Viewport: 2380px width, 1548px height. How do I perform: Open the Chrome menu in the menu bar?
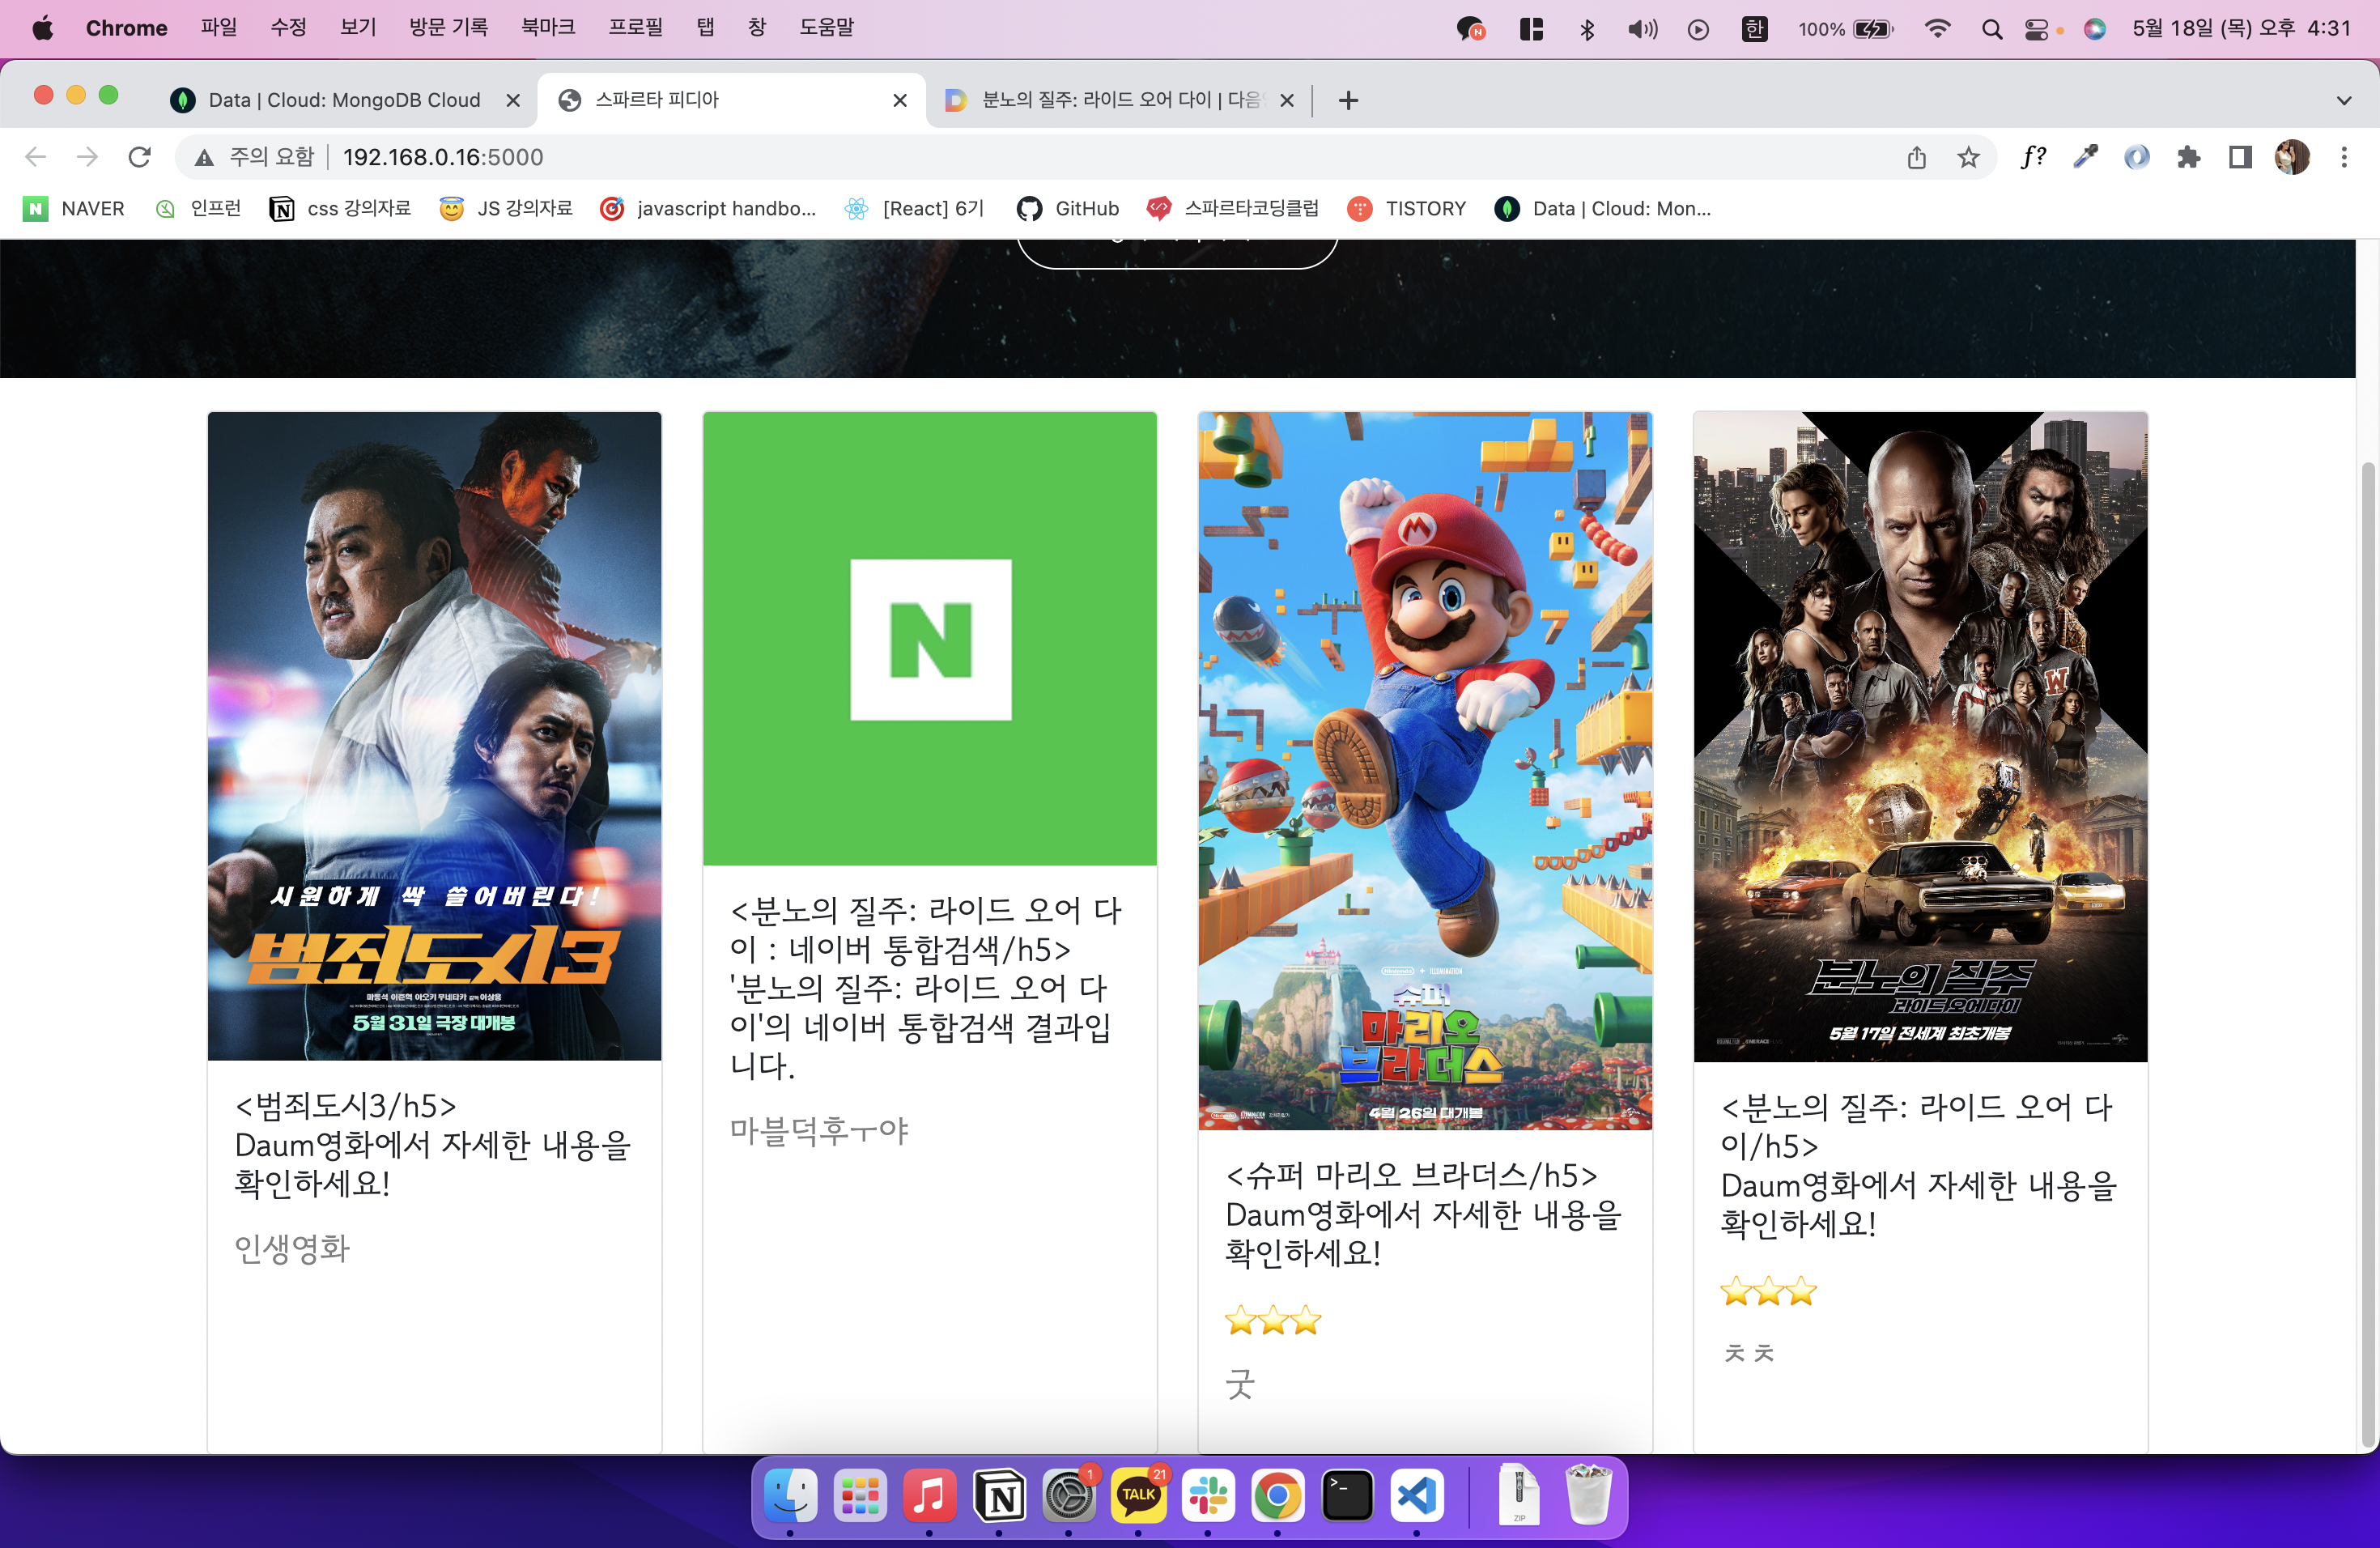(x=127, y=28)
